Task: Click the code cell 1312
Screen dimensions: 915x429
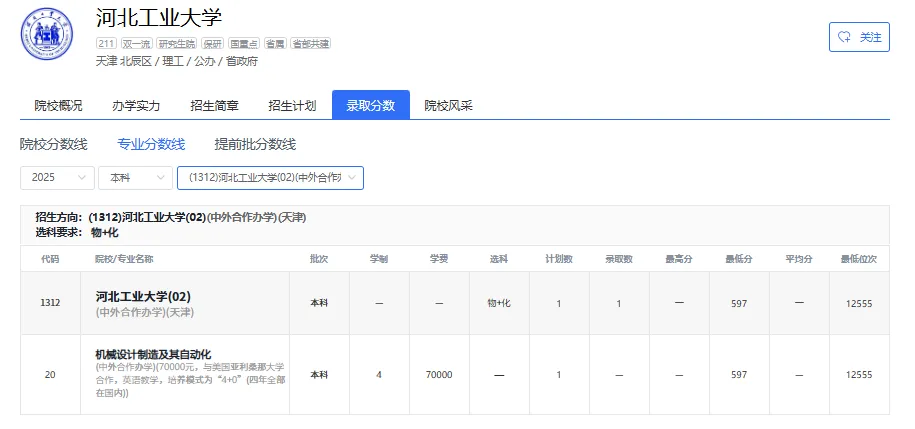Action: tap(50, 304)
